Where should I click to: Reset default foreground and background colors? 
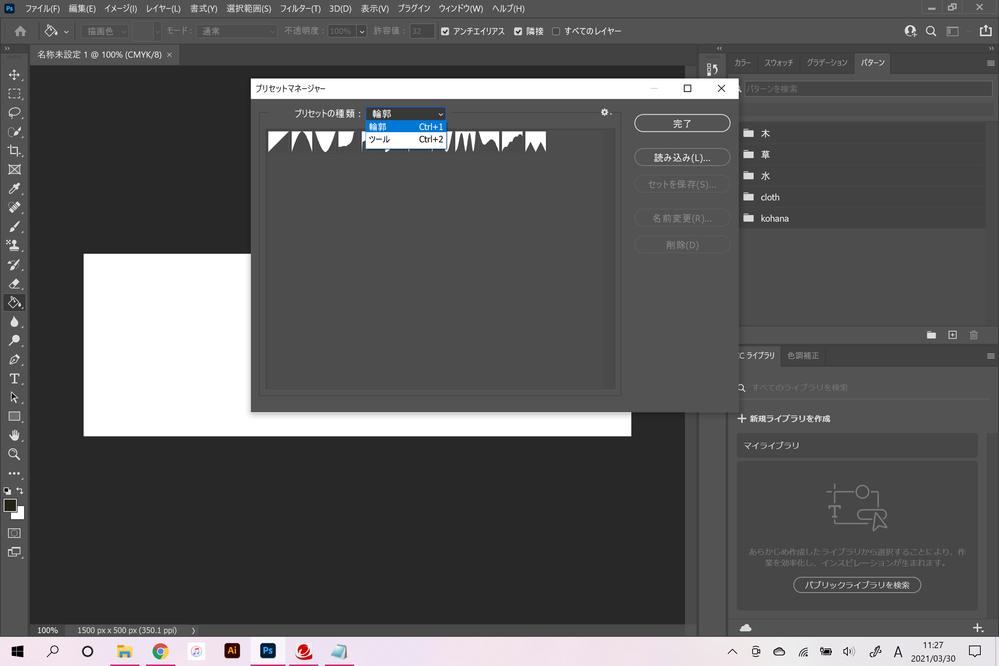[x=7, y=491]
